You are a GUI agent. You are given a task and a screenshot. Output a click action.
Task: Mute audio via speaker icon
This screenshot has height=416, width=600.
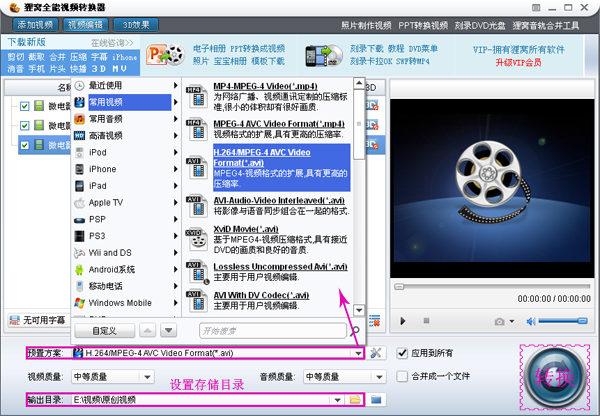[531, 321]
